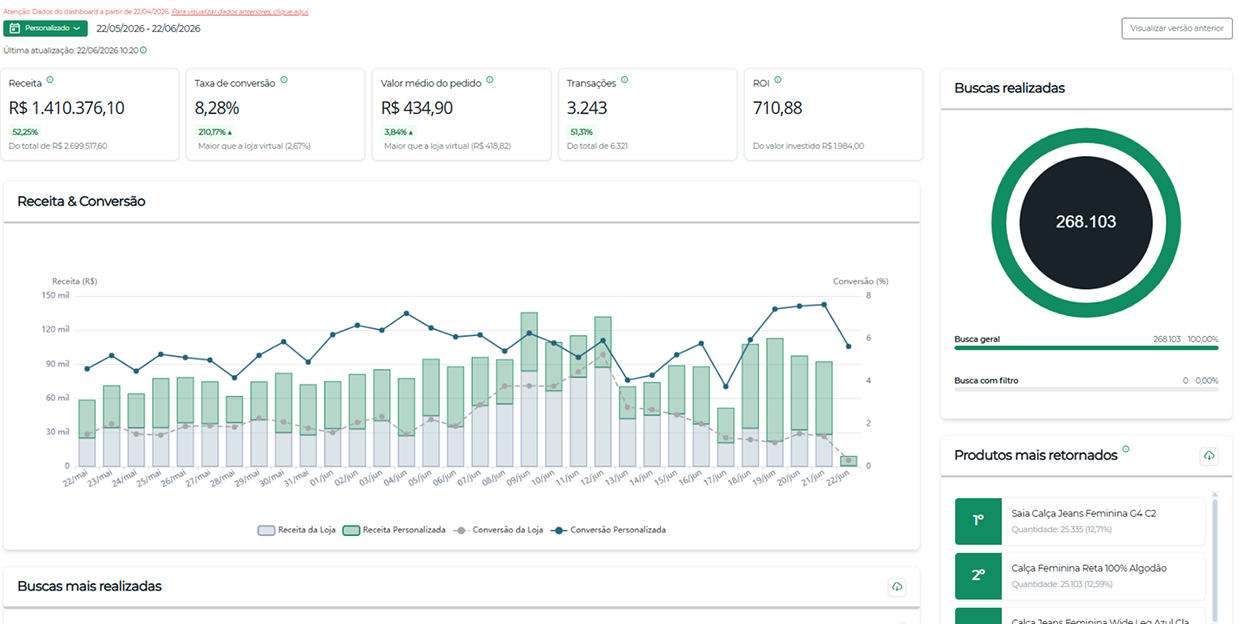This screenshot has height=624, width=1239.
Task: Select the 2º product Calça Feminina Reta 100% Algodão
Action: point(1080,576)
